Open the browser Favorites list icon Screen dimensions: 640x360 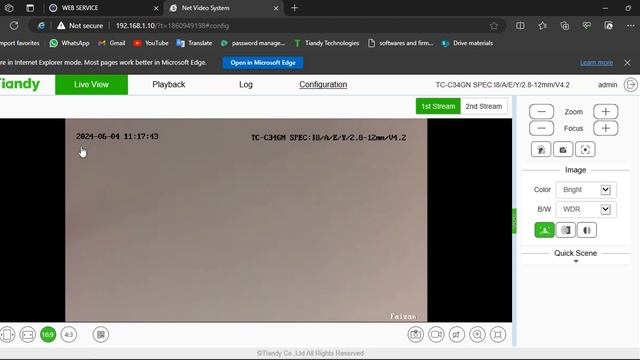[x=542, y=26]
